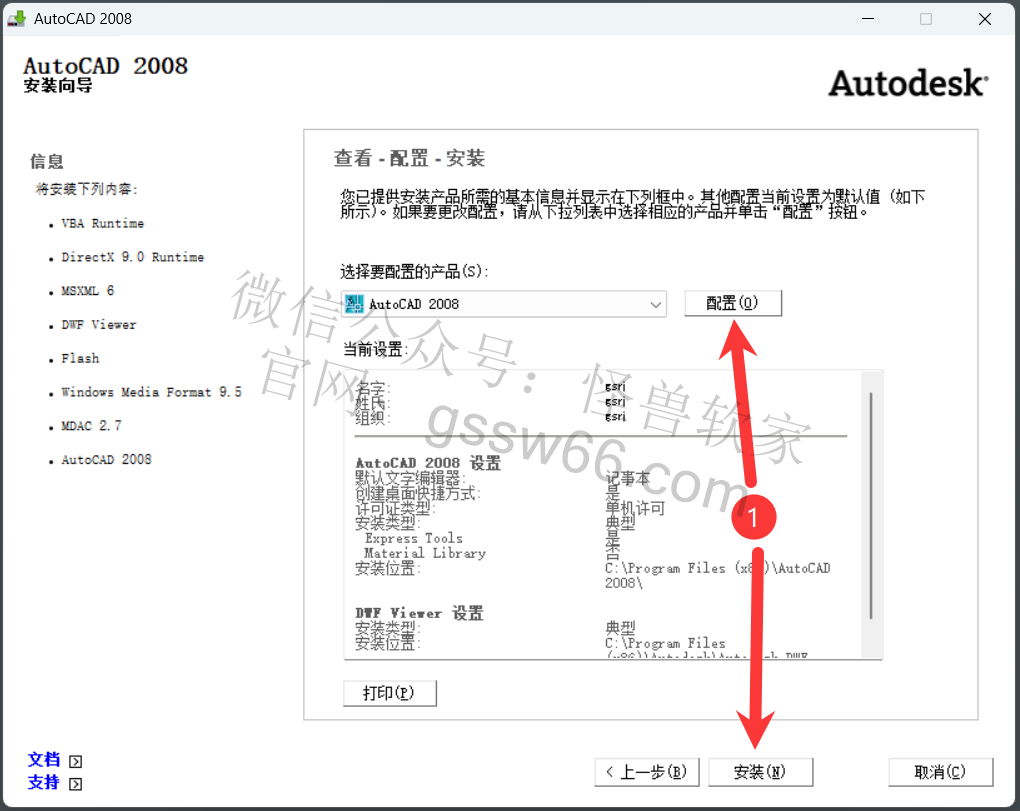
Task: Click the Autodesk logo at top right
Action: click(907, 83)
